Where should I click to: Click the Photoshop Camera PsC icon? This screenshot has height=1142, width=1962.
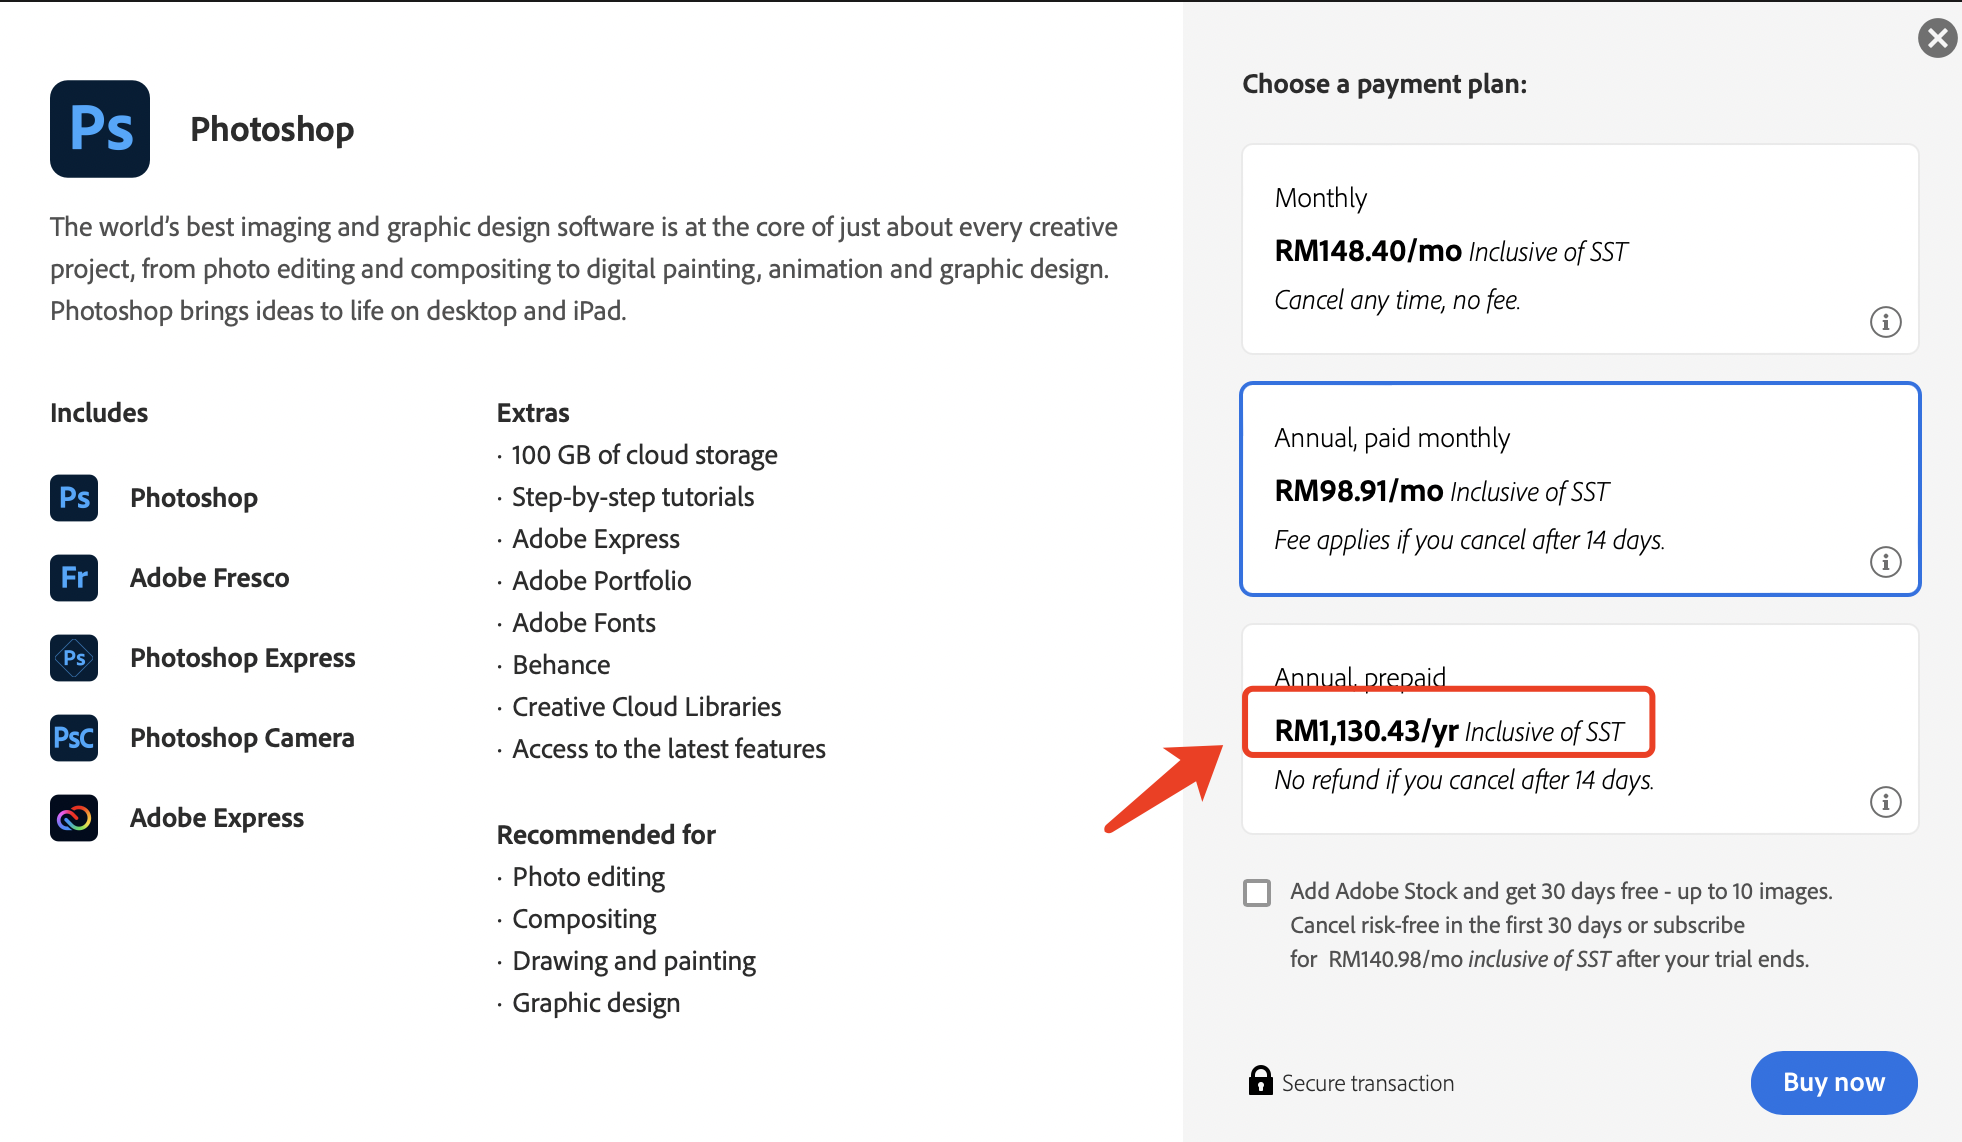coord(74,738)
